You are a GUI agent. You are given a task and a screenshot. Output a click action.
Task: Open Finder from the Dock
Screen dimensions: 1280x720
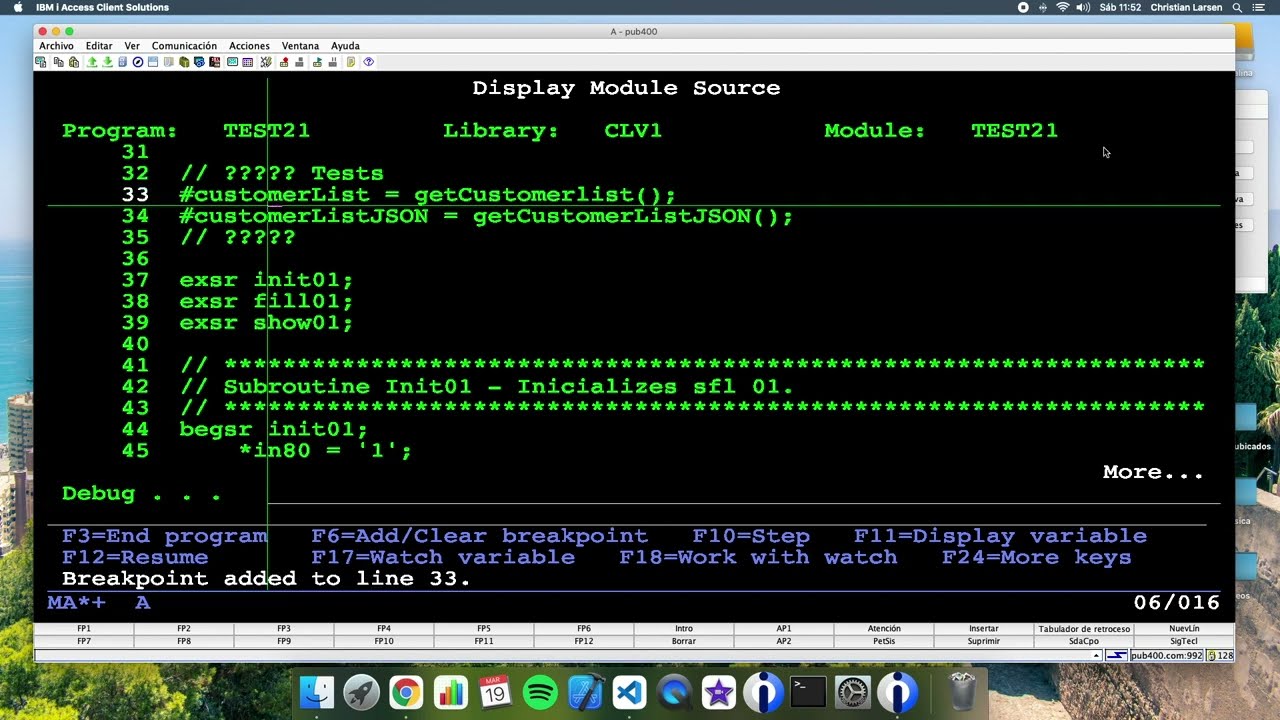pyautogui.click(x=317, y=692)
